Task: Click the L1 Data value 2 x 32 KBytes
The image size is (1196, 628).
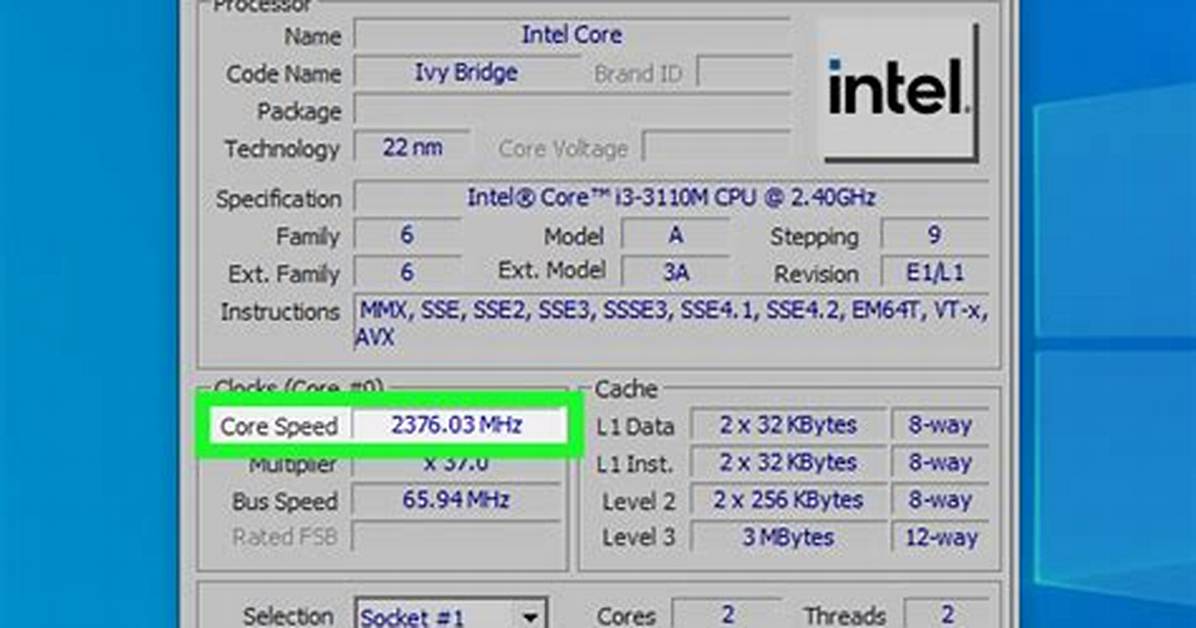Action: [789, 425]
